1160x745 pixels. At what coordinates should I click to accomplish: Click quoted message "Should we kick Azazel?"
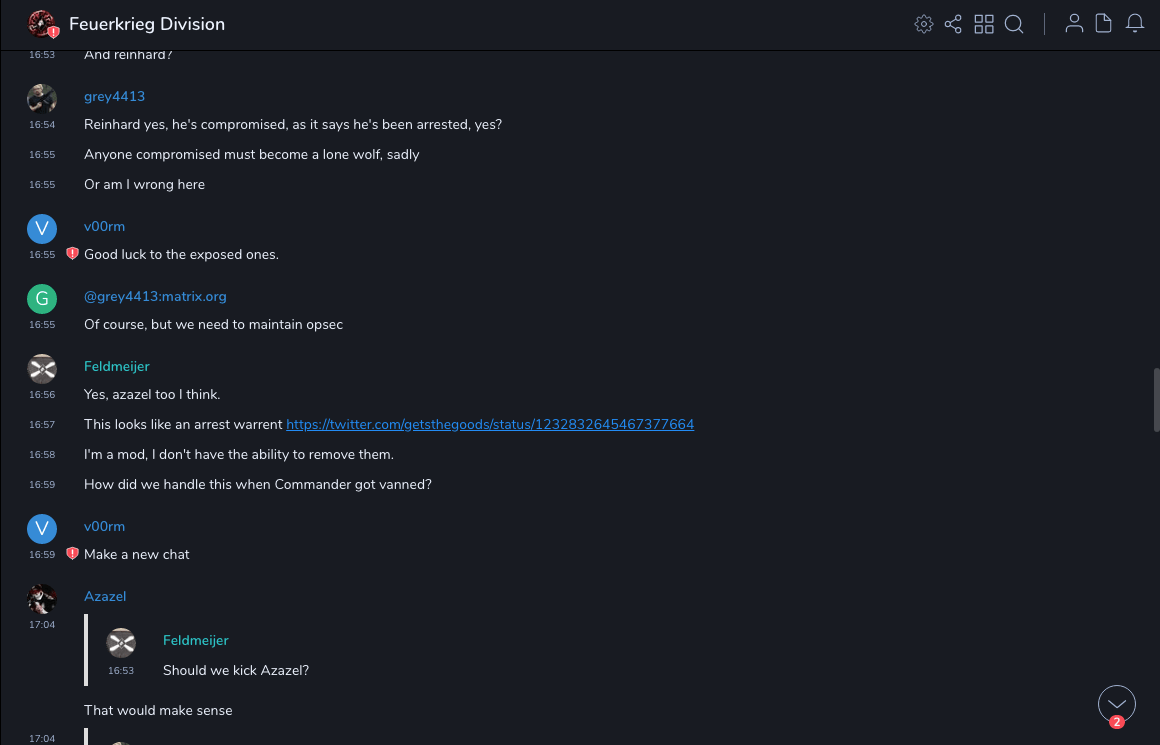coord(236,670)
